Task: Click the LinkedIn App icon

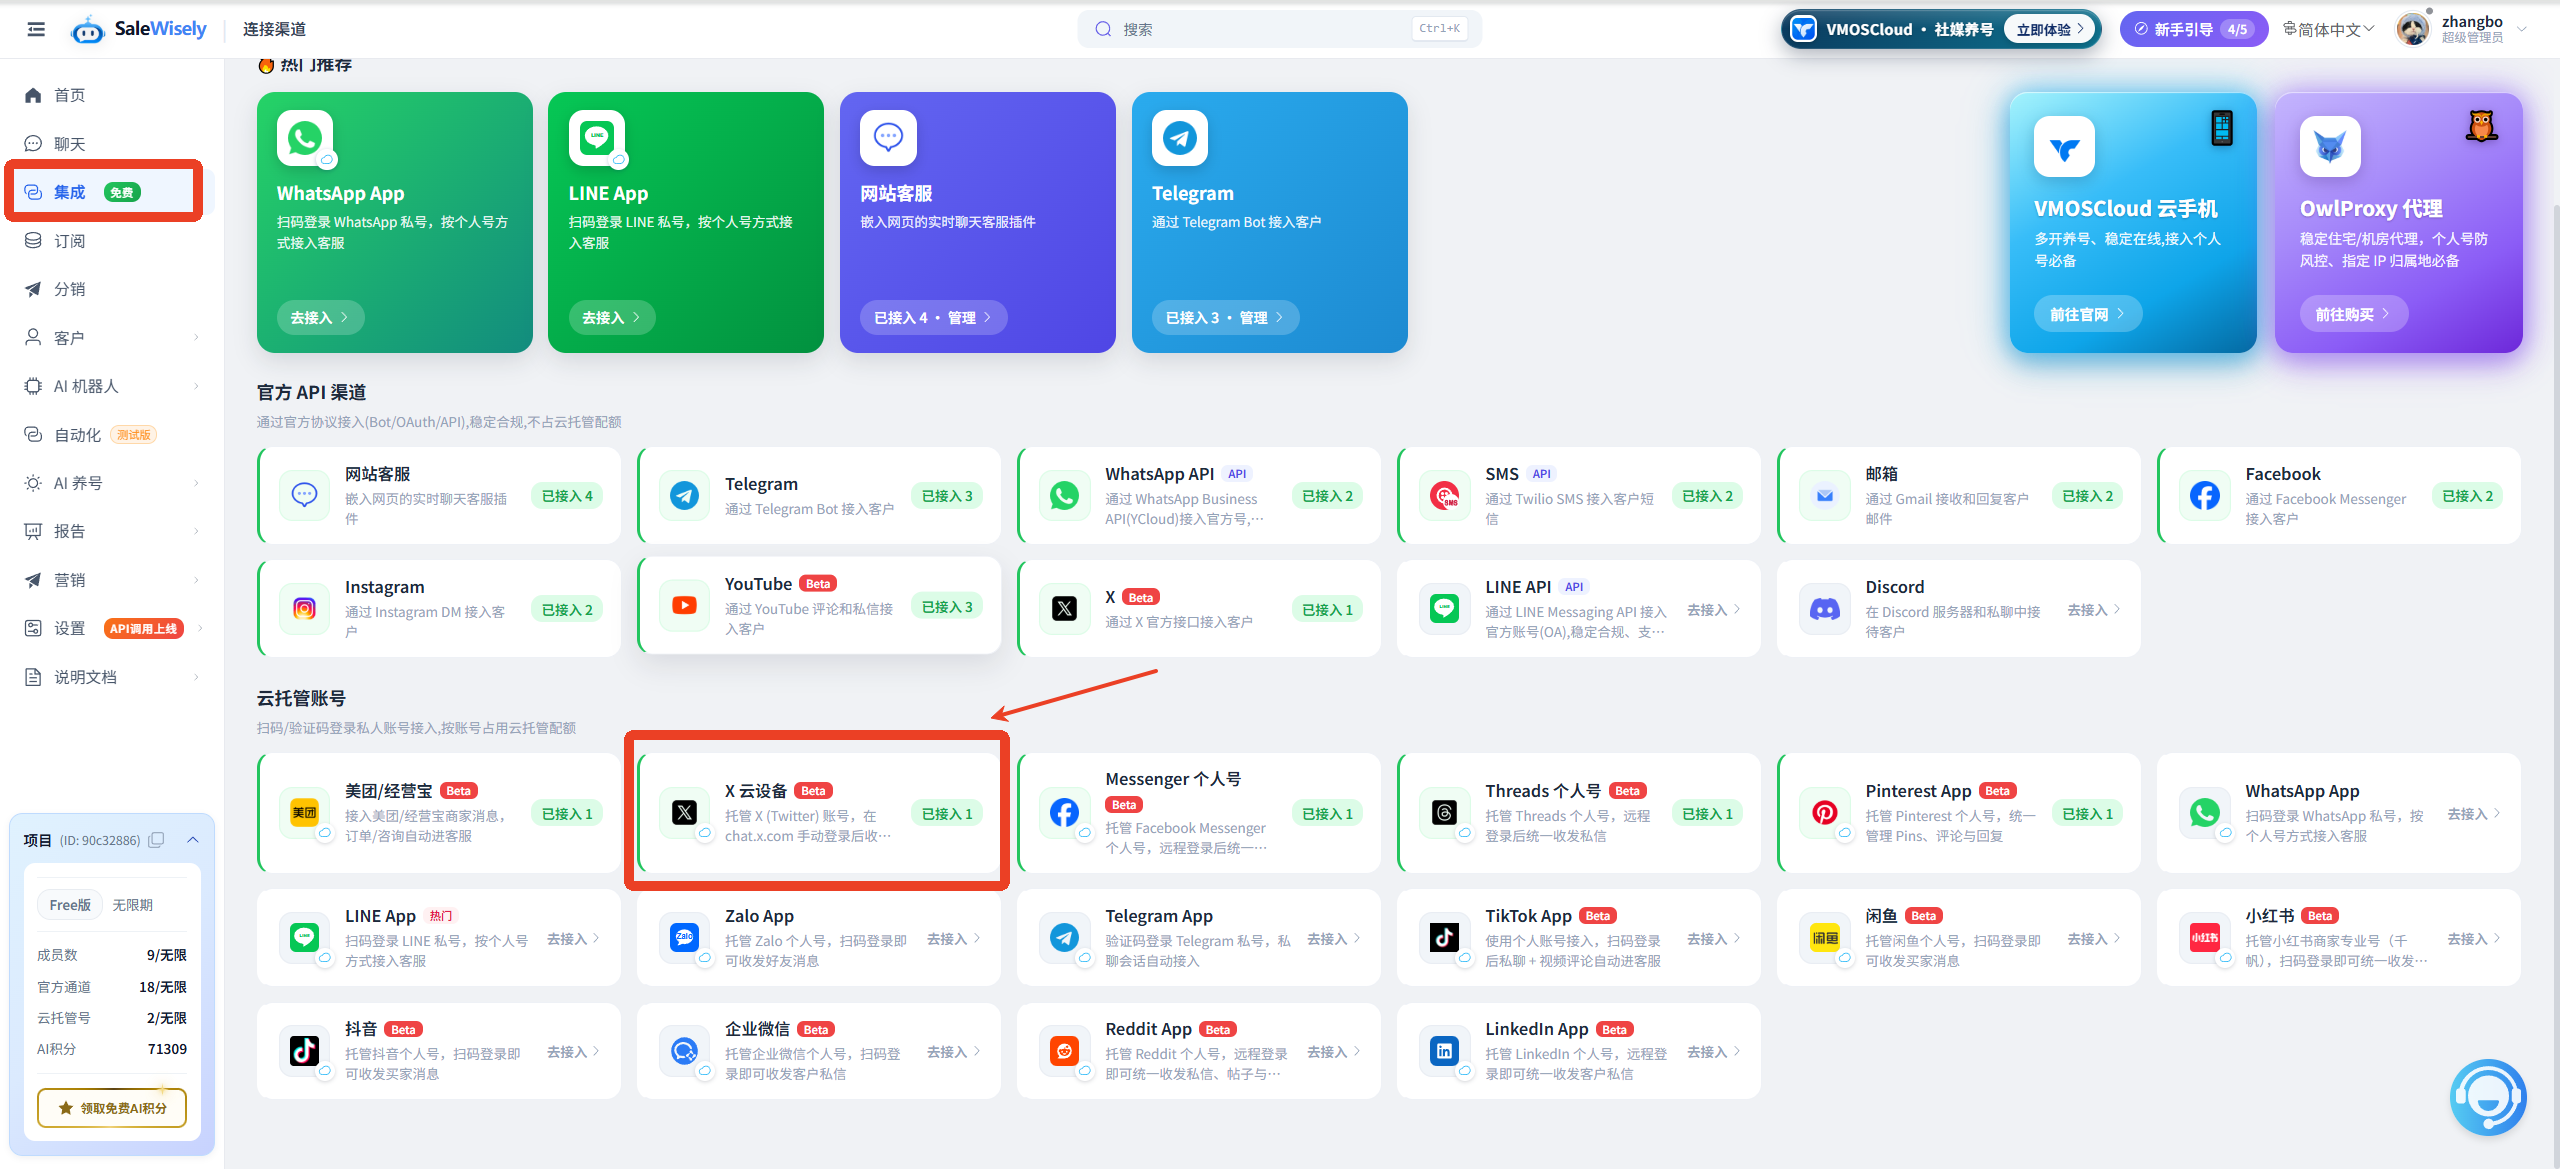Action: (x=1444, y=1050)
